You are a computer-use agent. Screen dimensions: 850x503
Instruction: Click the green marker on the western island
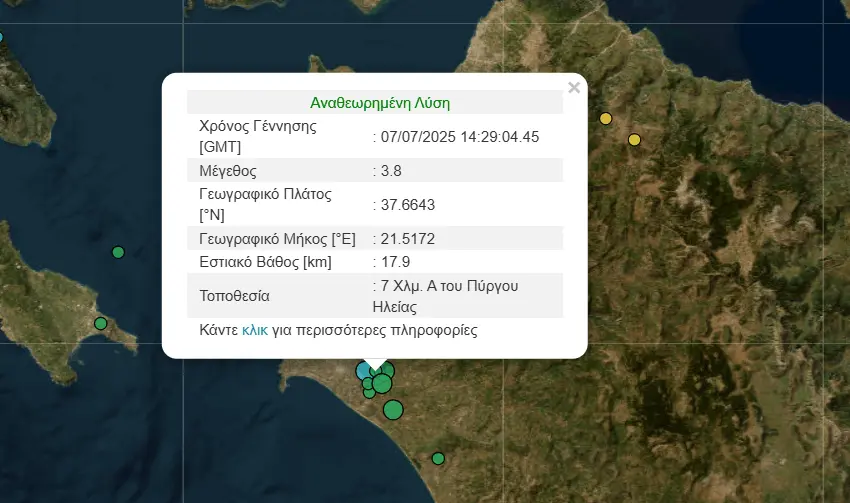pos(100,323)
